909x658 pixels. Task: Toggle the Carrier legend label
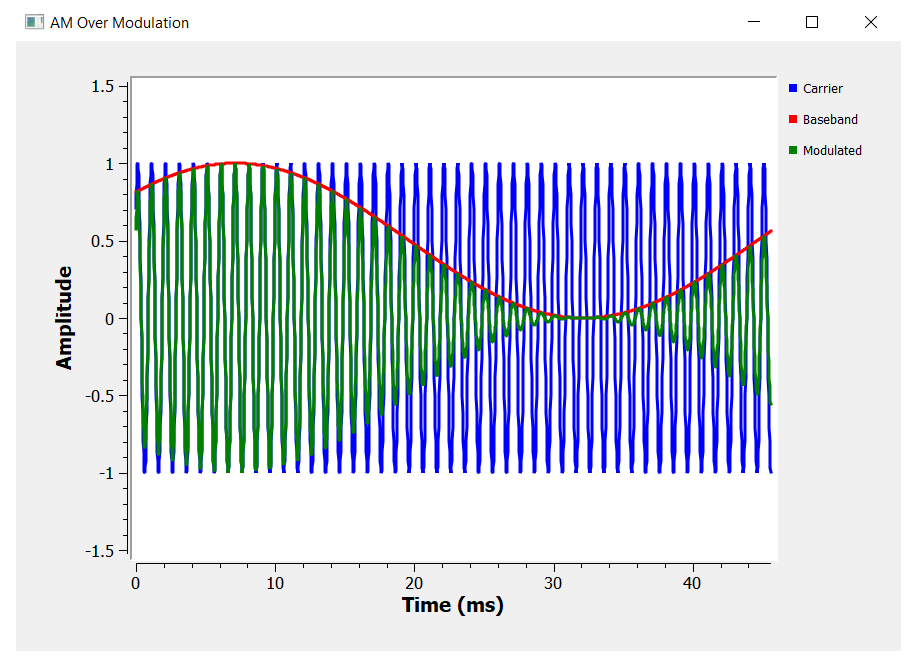click(822, 89)
